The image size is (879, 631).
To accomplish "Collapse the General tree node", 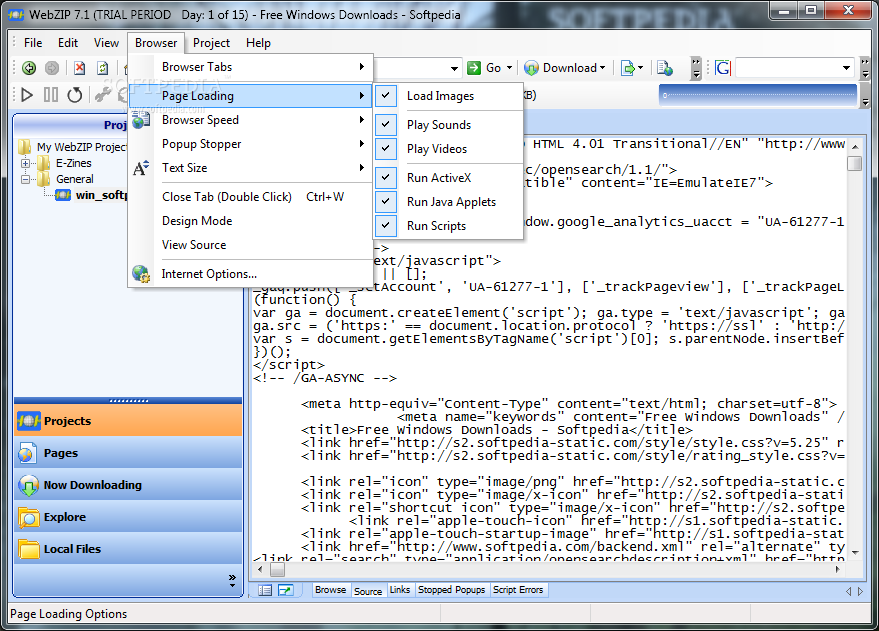I will 25,179.
